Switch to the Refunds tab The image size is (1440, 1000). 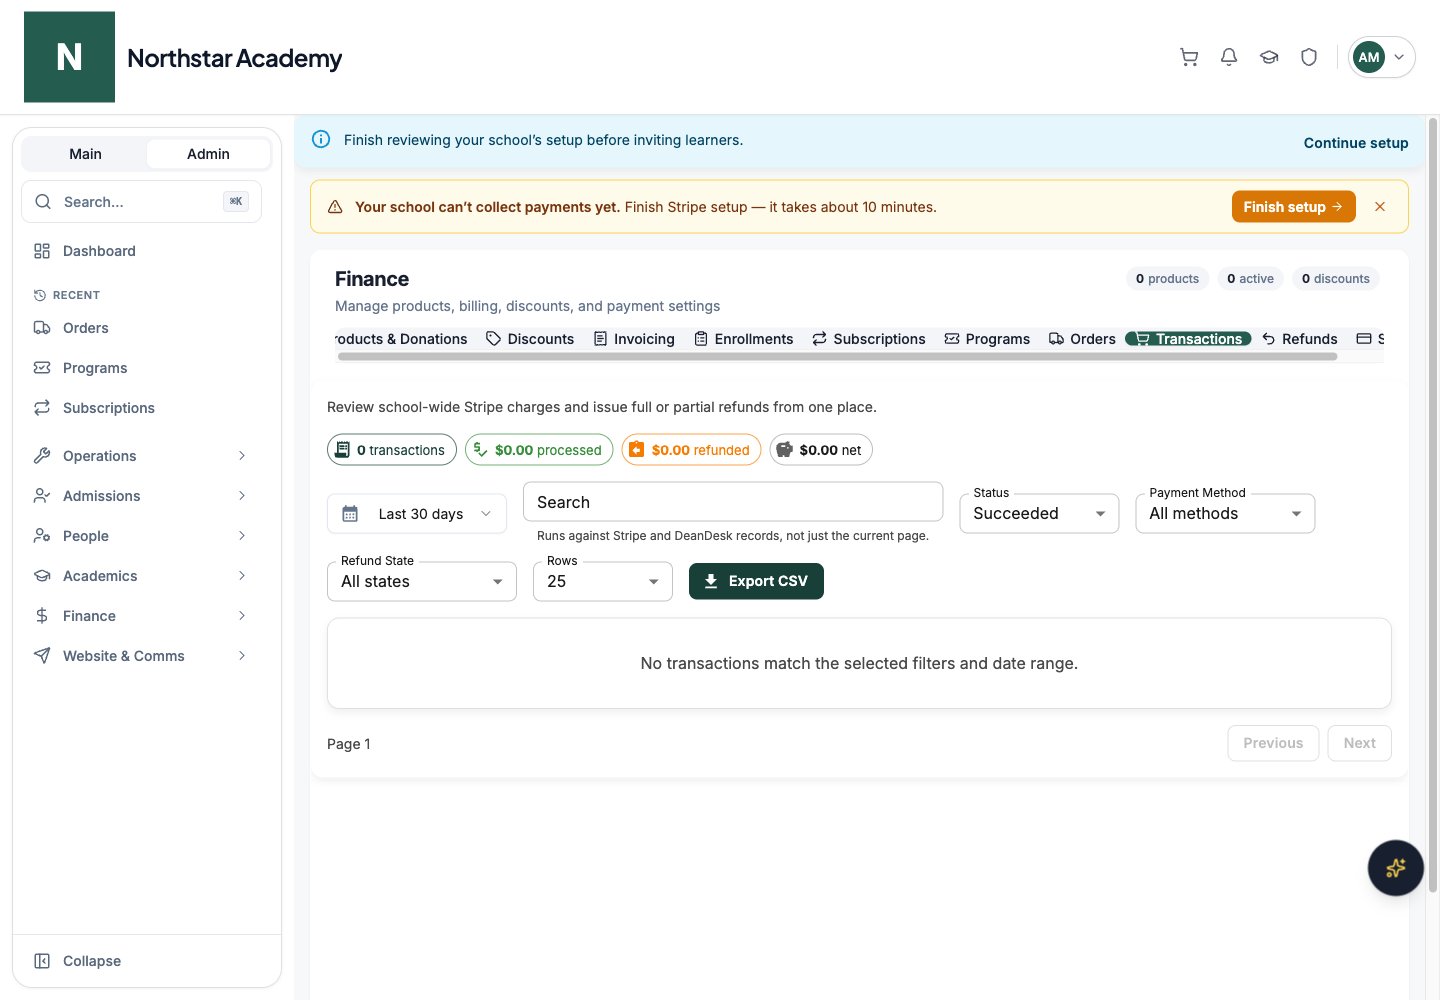click(1299, 339)
